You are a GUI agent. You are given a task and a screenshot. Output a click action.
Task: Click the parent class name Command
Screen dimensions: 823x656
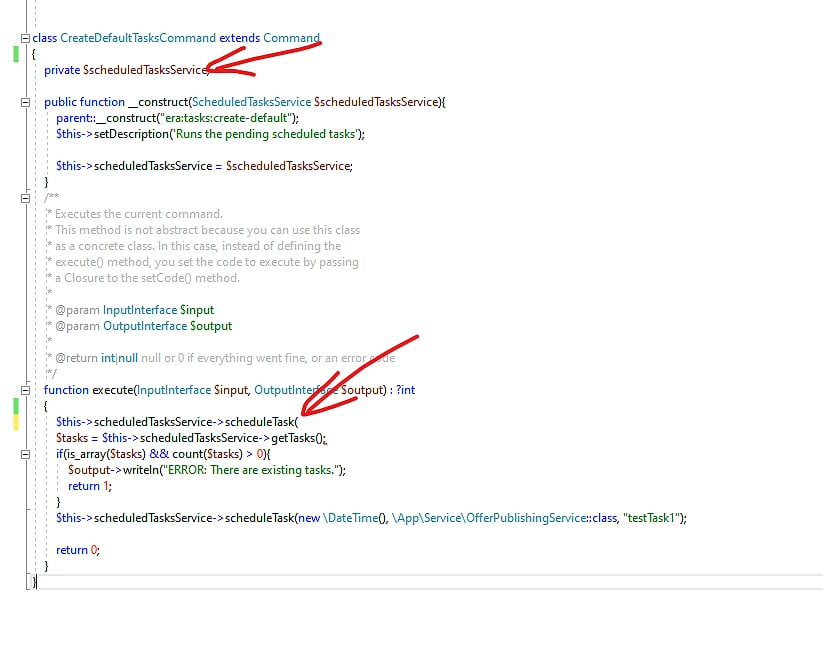pyautogui.click(x=292, y=38)
